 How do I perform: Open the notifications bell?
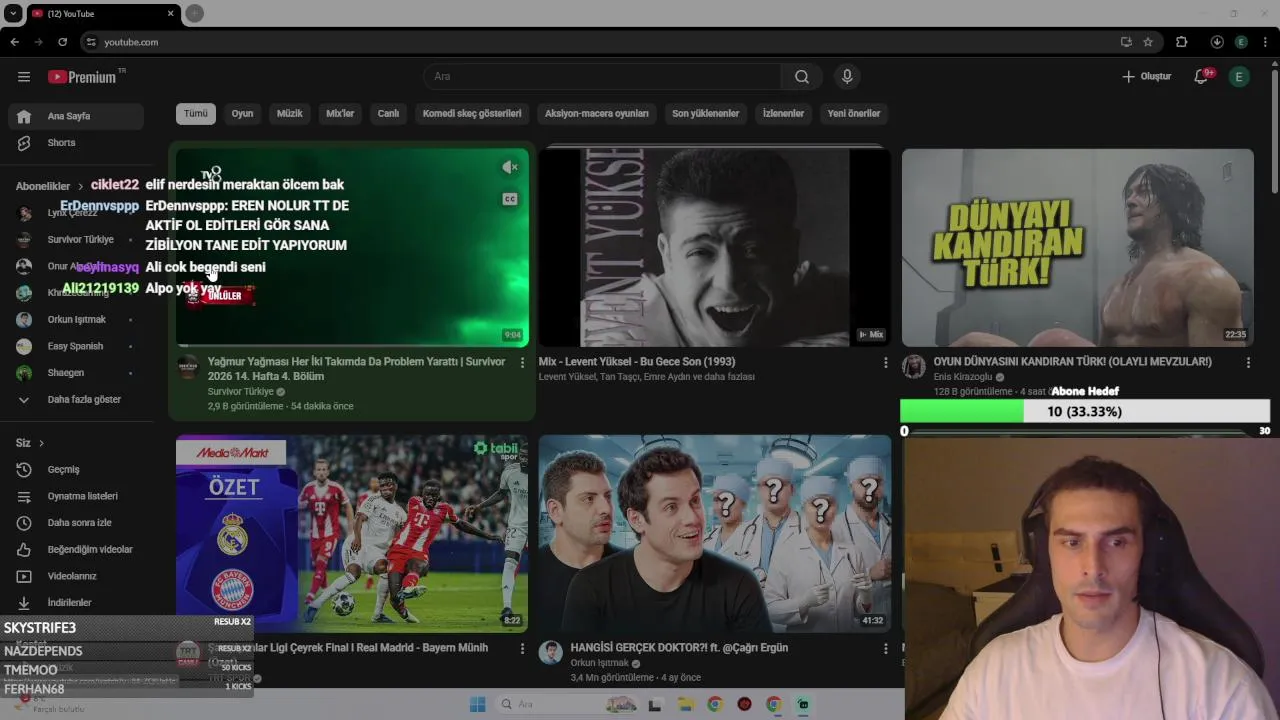click(1203, 77)
